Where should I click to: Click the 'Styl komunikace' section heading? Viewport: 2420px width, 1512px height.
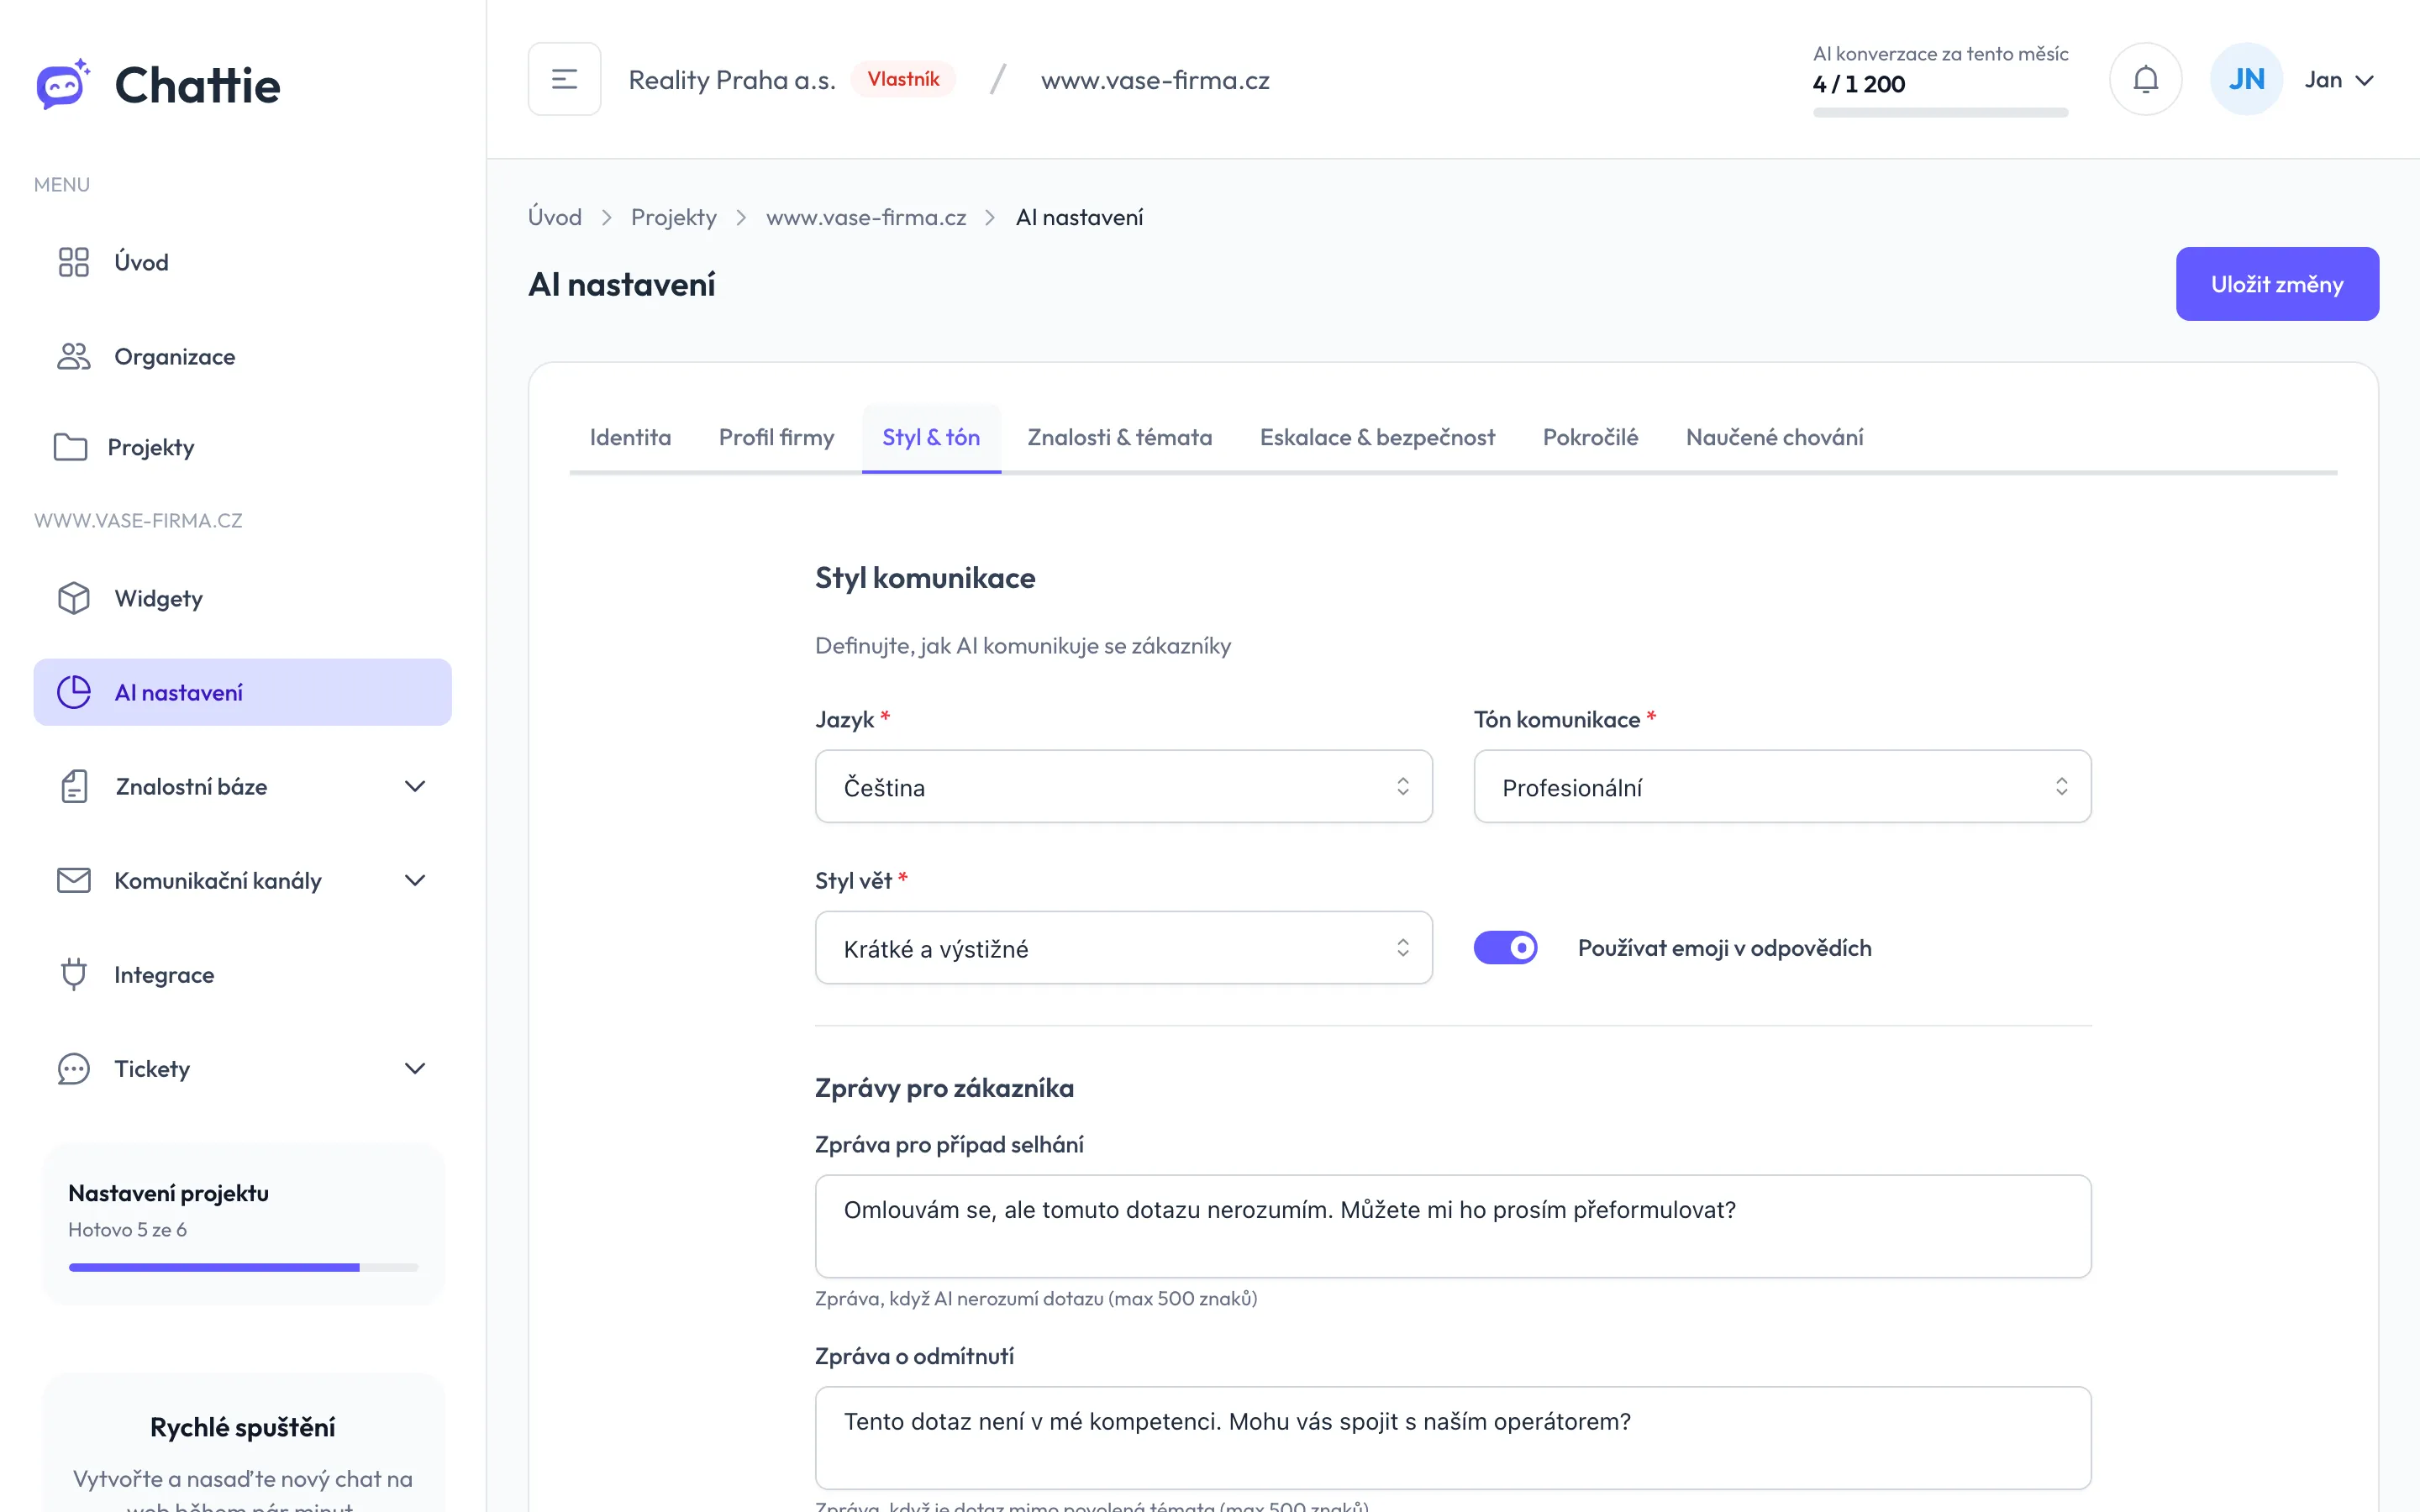coord(925,577)
